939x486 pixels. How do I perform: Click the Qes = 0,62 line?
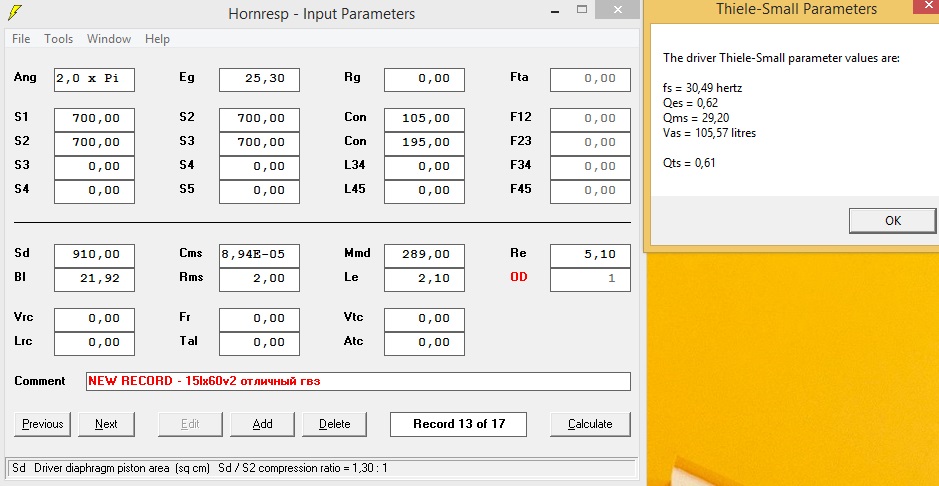click(x=690, y=103)
